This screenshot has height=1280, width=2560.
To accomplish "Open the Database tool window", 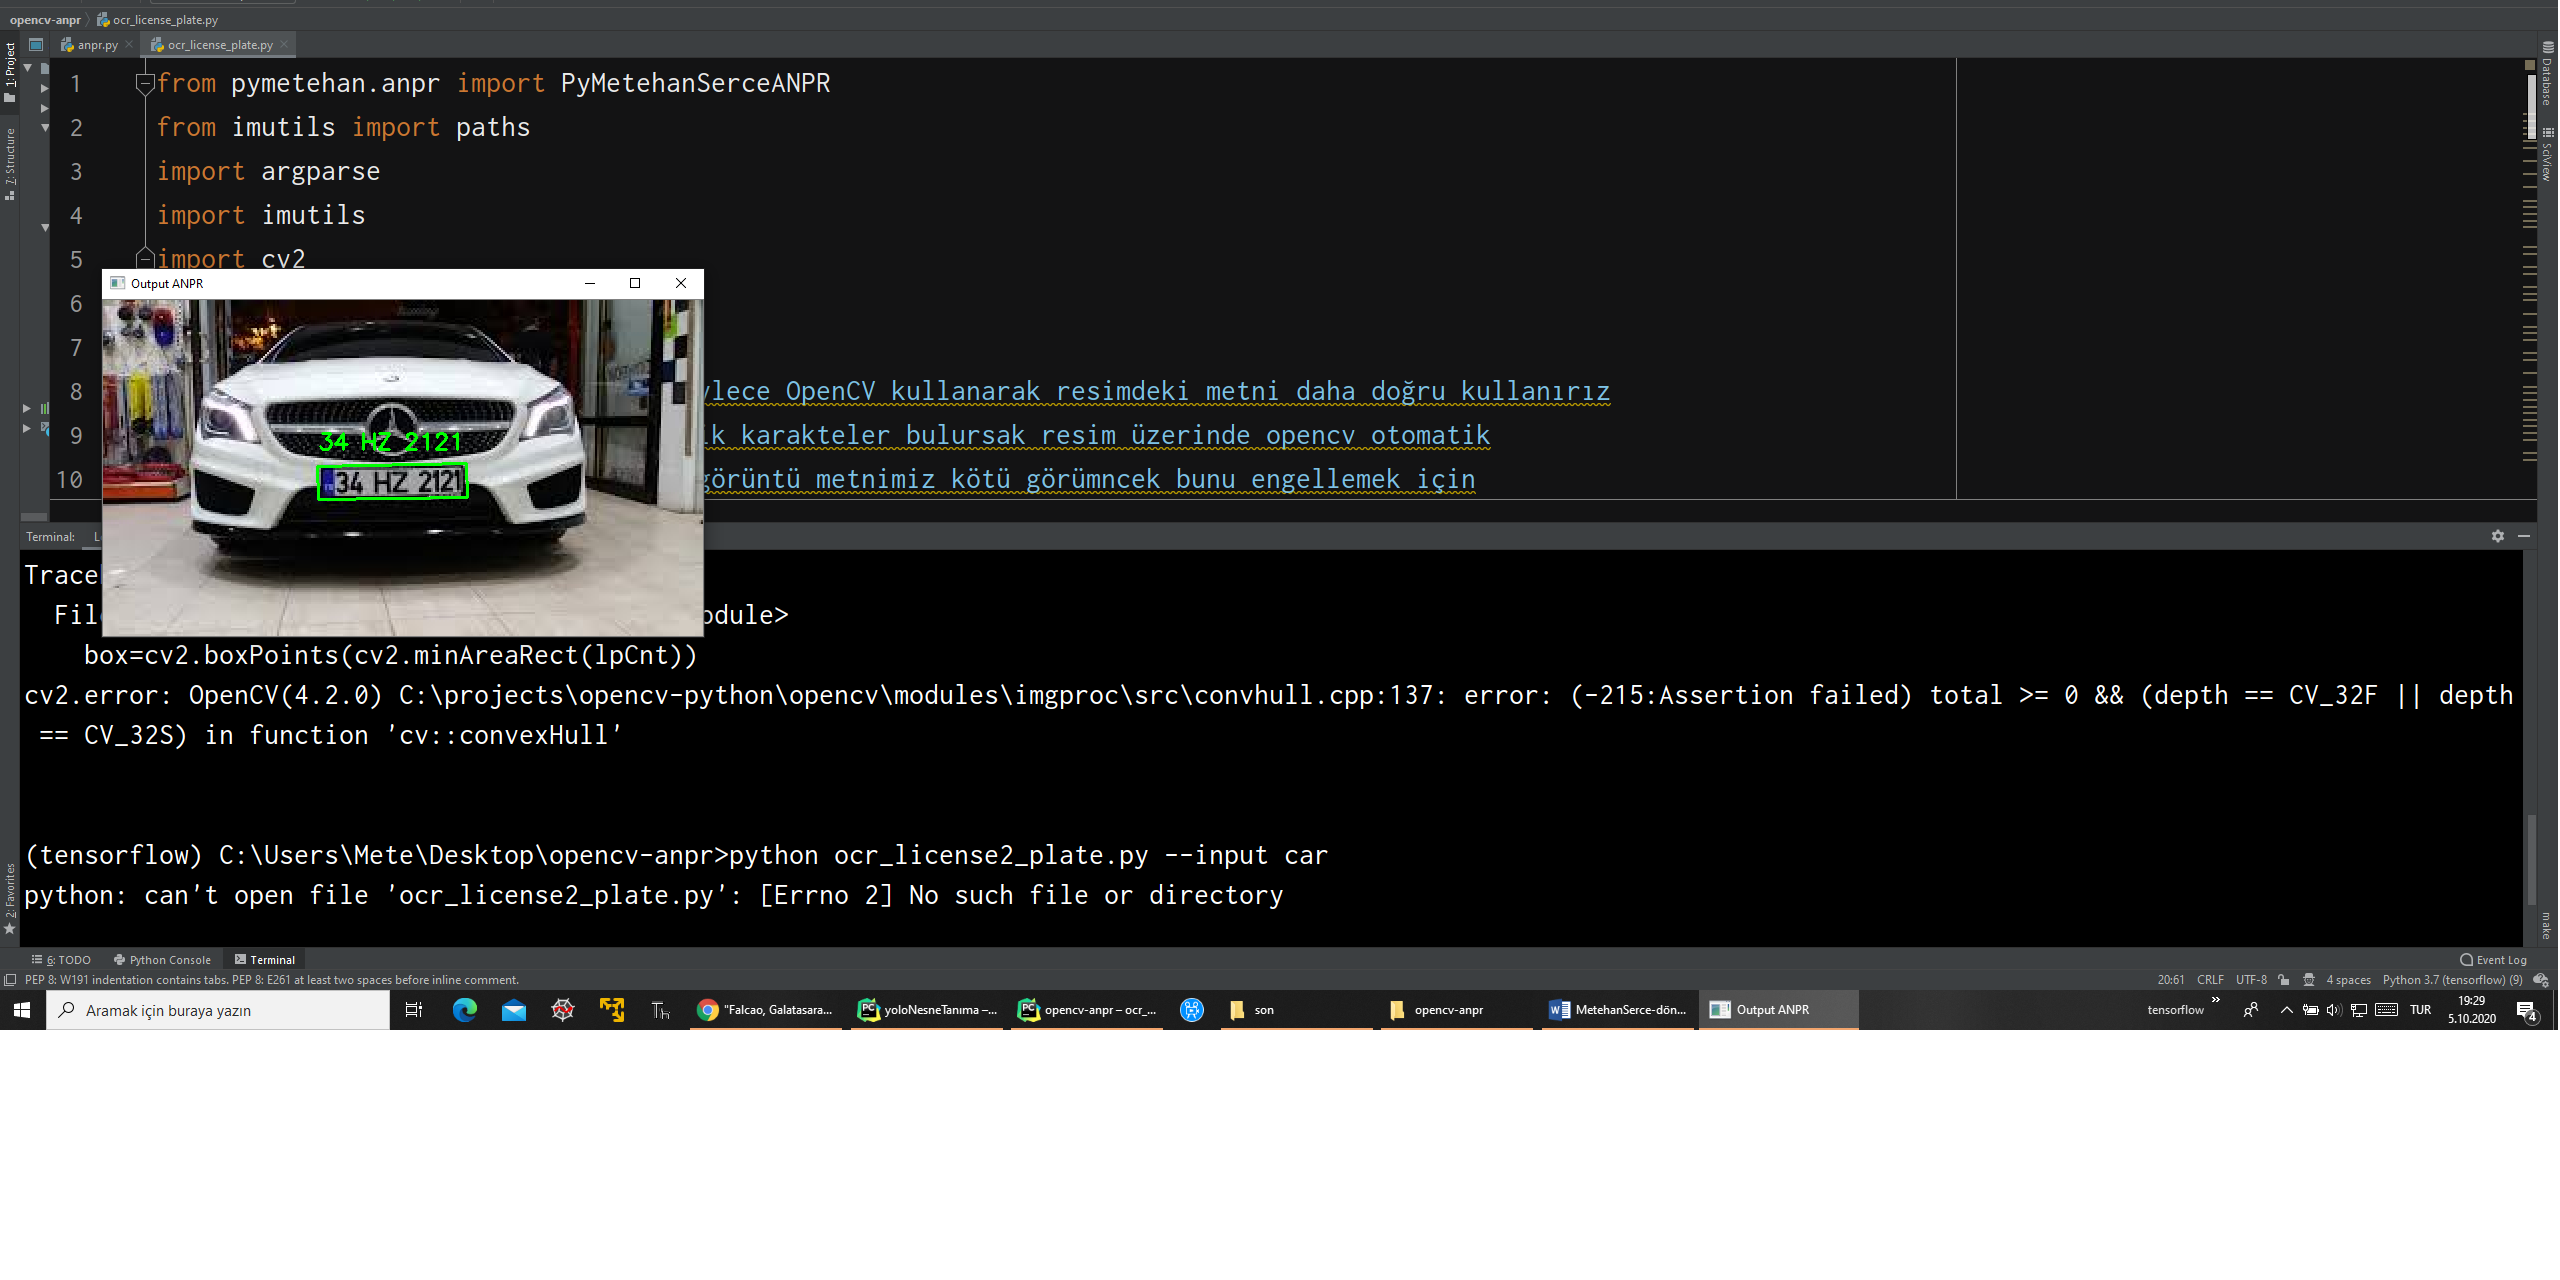I will coord(2547,75).
